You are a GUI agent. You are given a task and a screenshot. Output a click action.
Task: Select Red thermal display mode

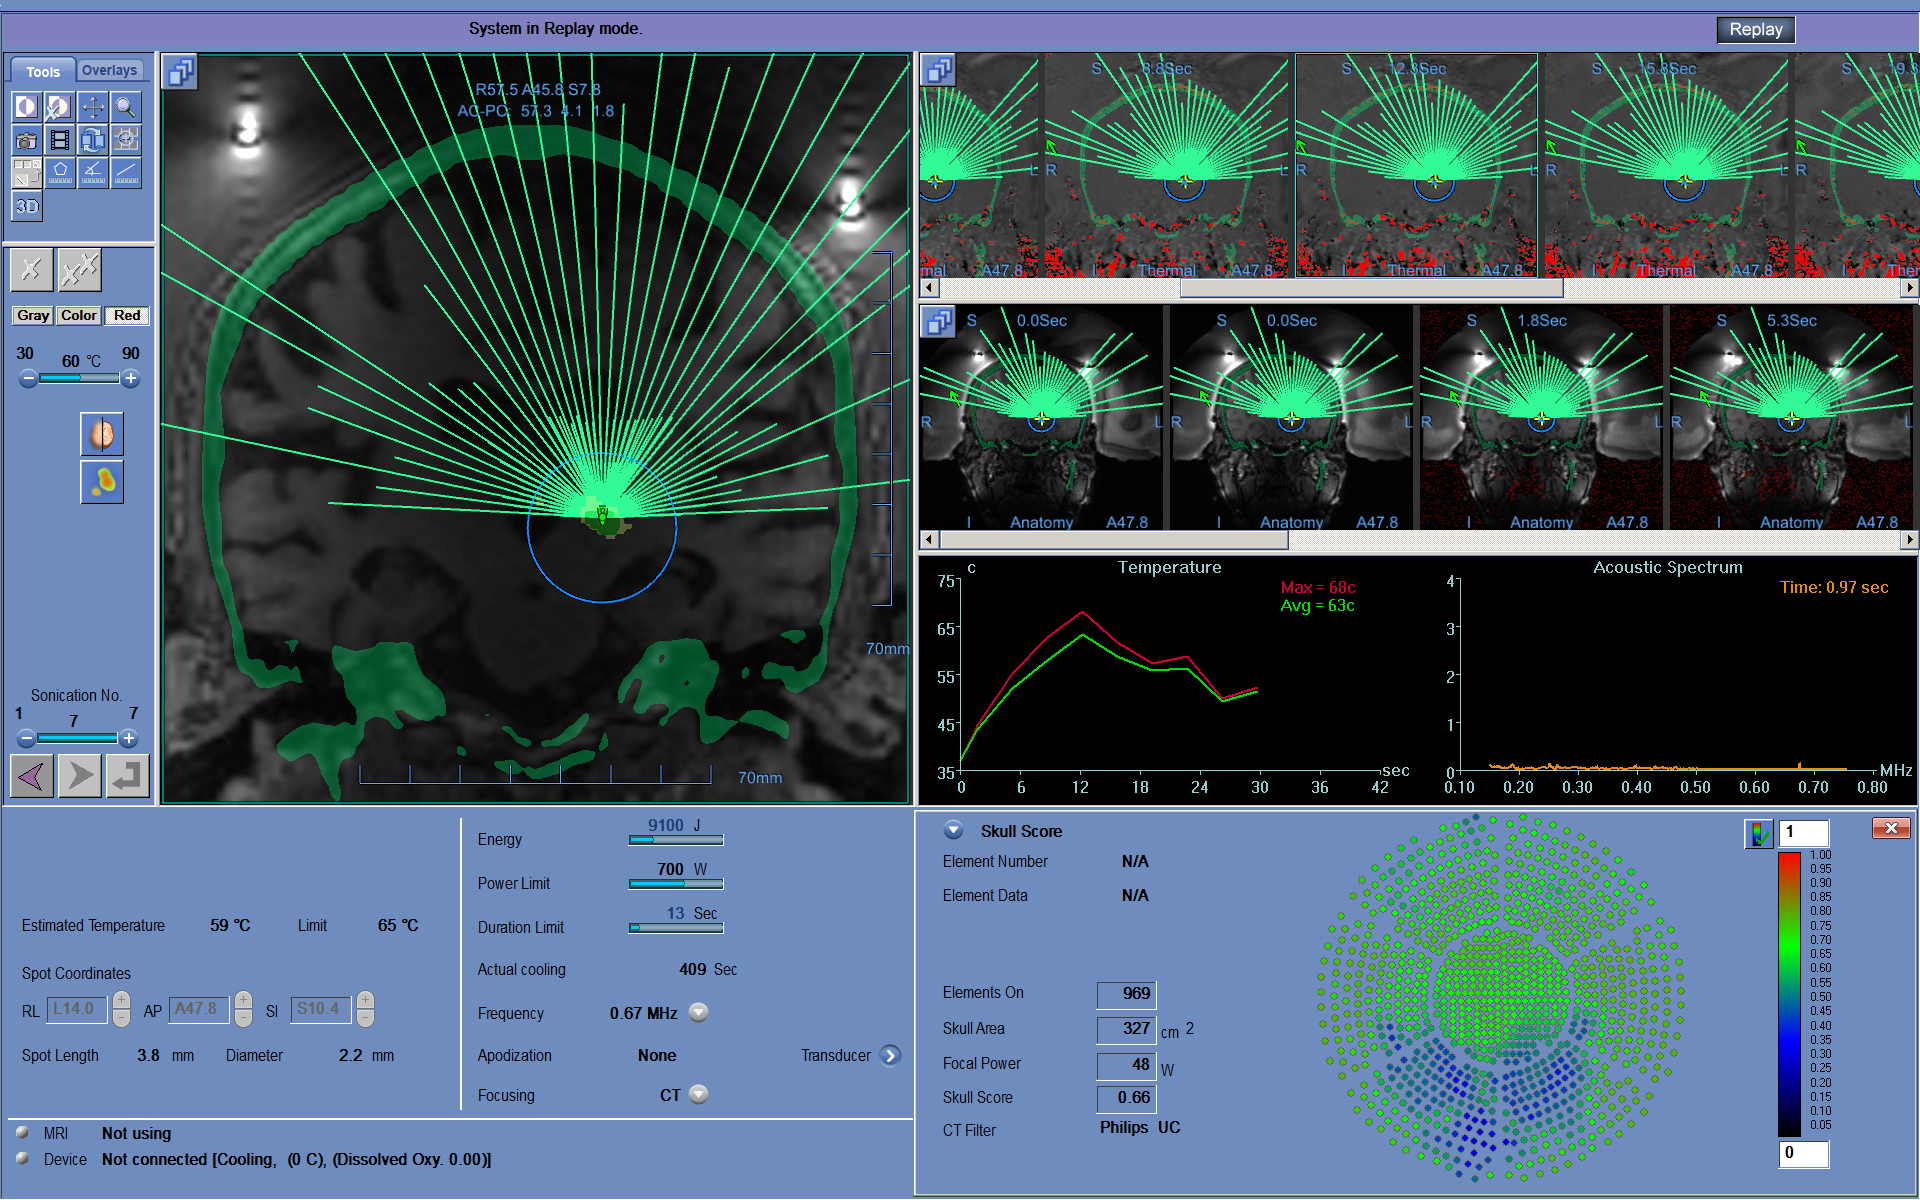pyautogui.click(x=127, y=316)
